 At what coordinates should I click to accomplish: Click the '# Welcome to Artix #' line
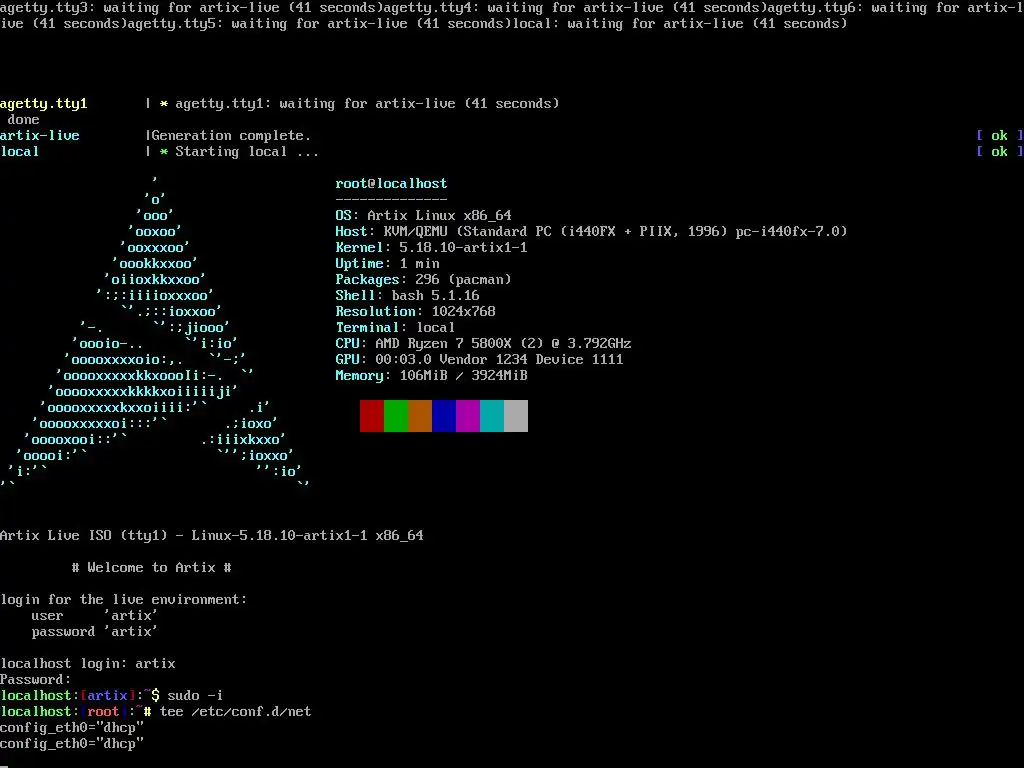[x=152, y=568]
